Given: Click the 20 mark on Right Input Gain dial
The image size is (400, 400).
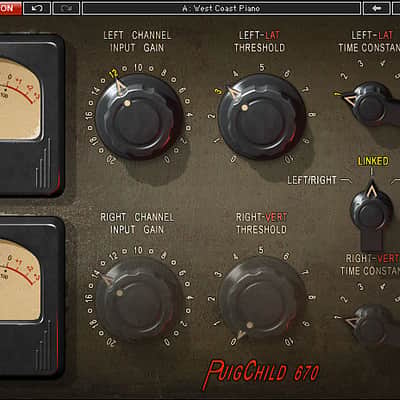Looking at the screenshot, I should click(x=111, y=342).
